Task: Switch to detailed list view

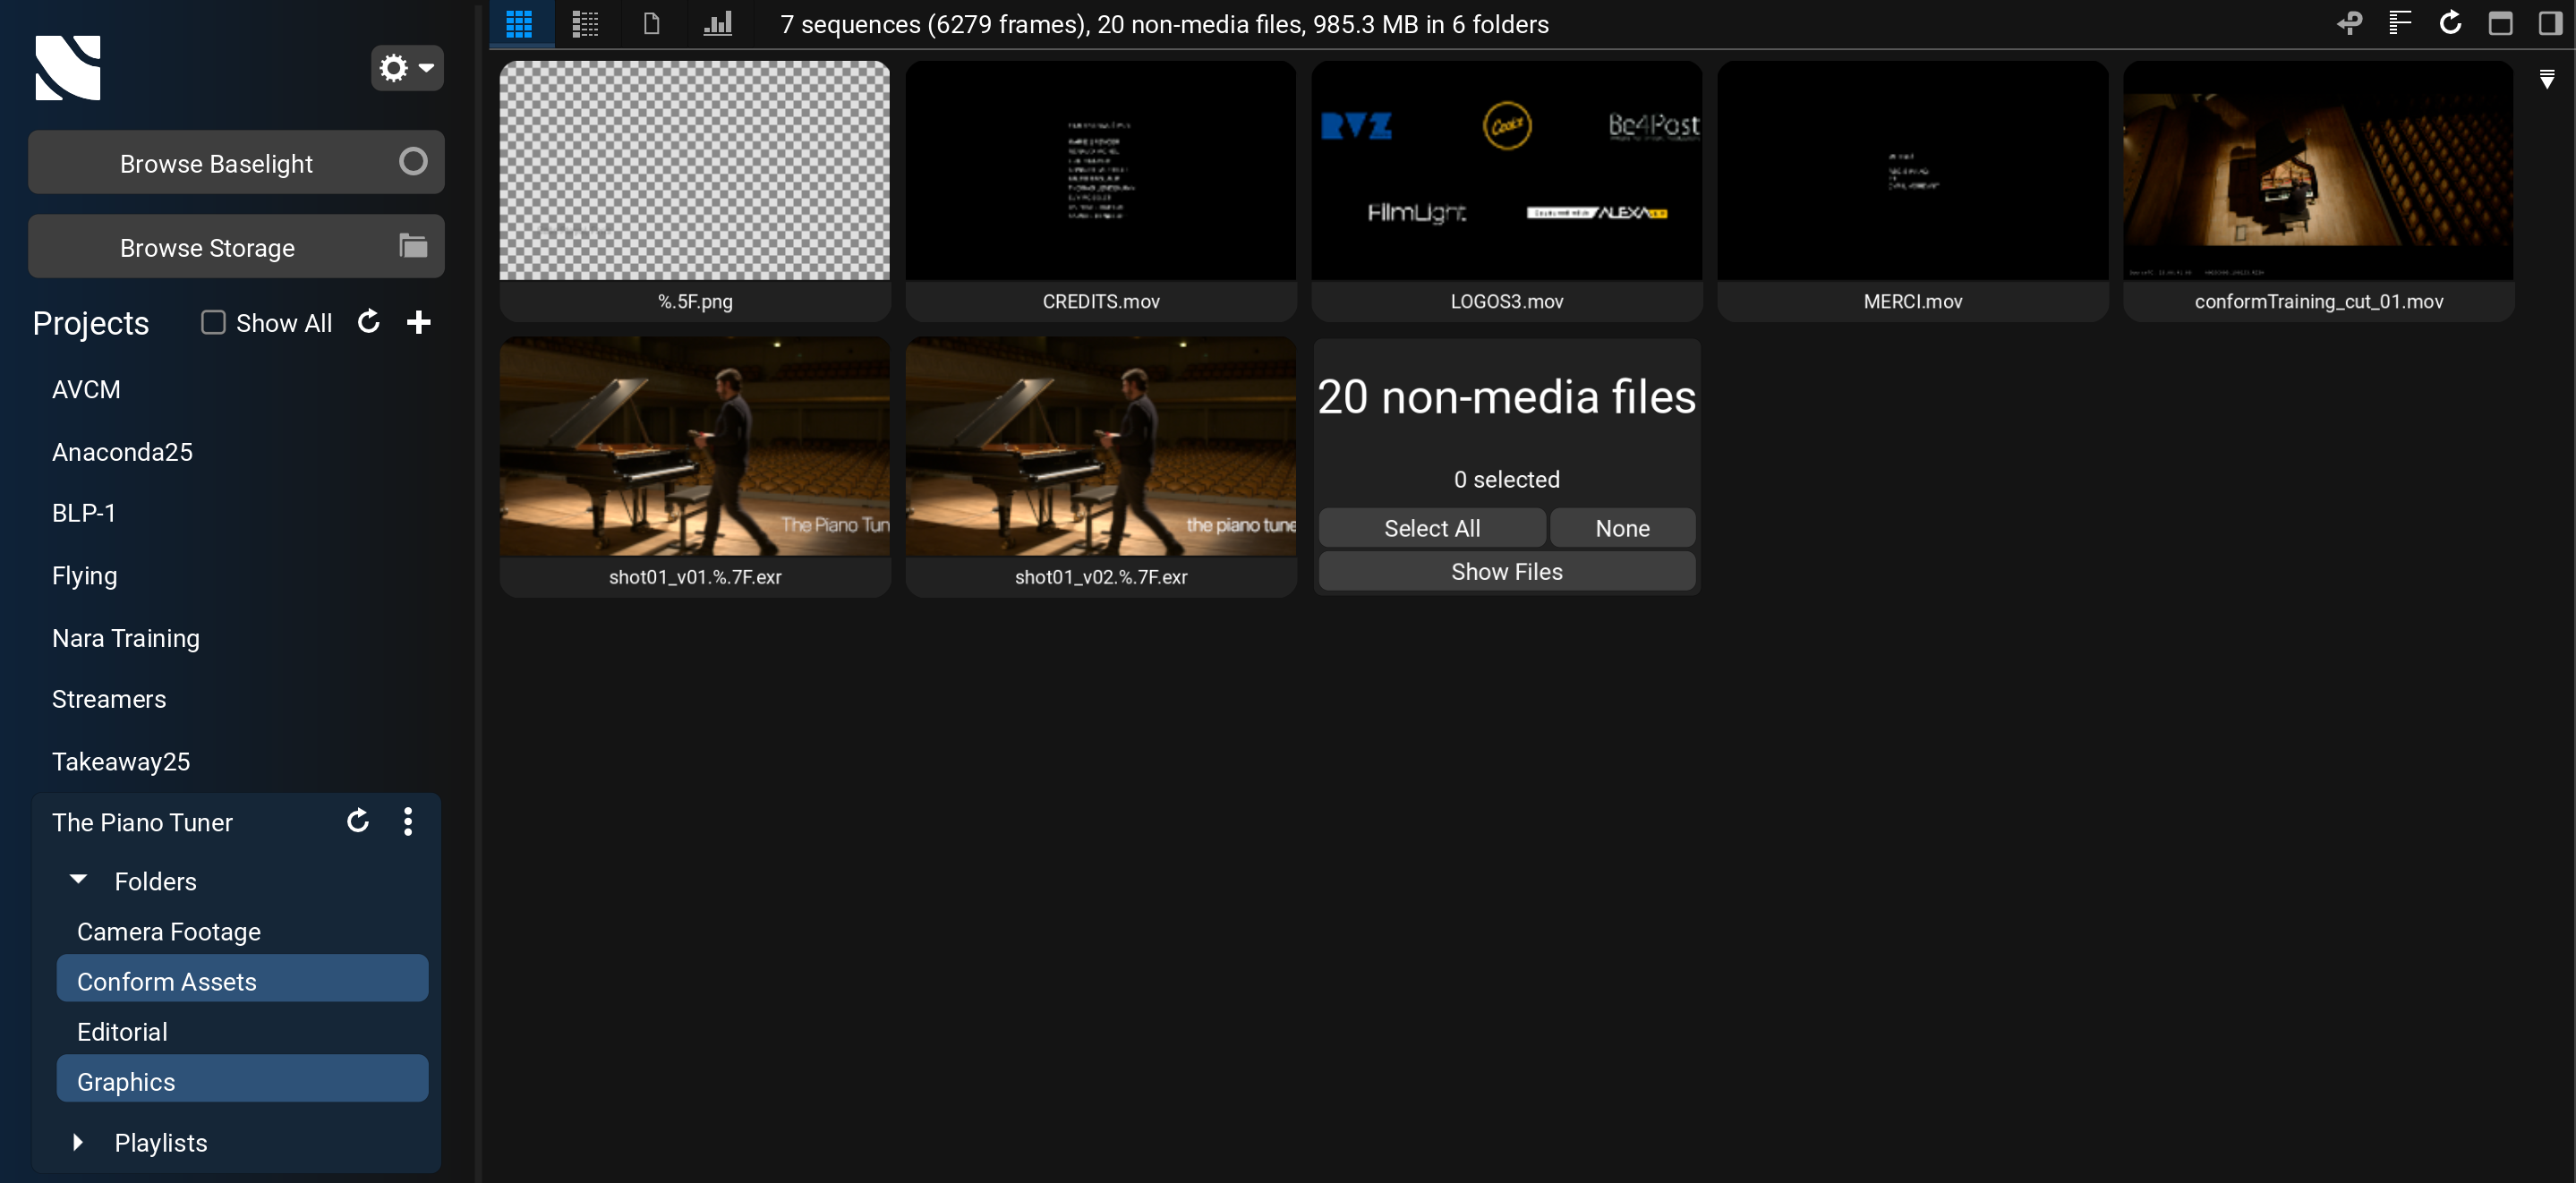Action: [x=585, y=23]
